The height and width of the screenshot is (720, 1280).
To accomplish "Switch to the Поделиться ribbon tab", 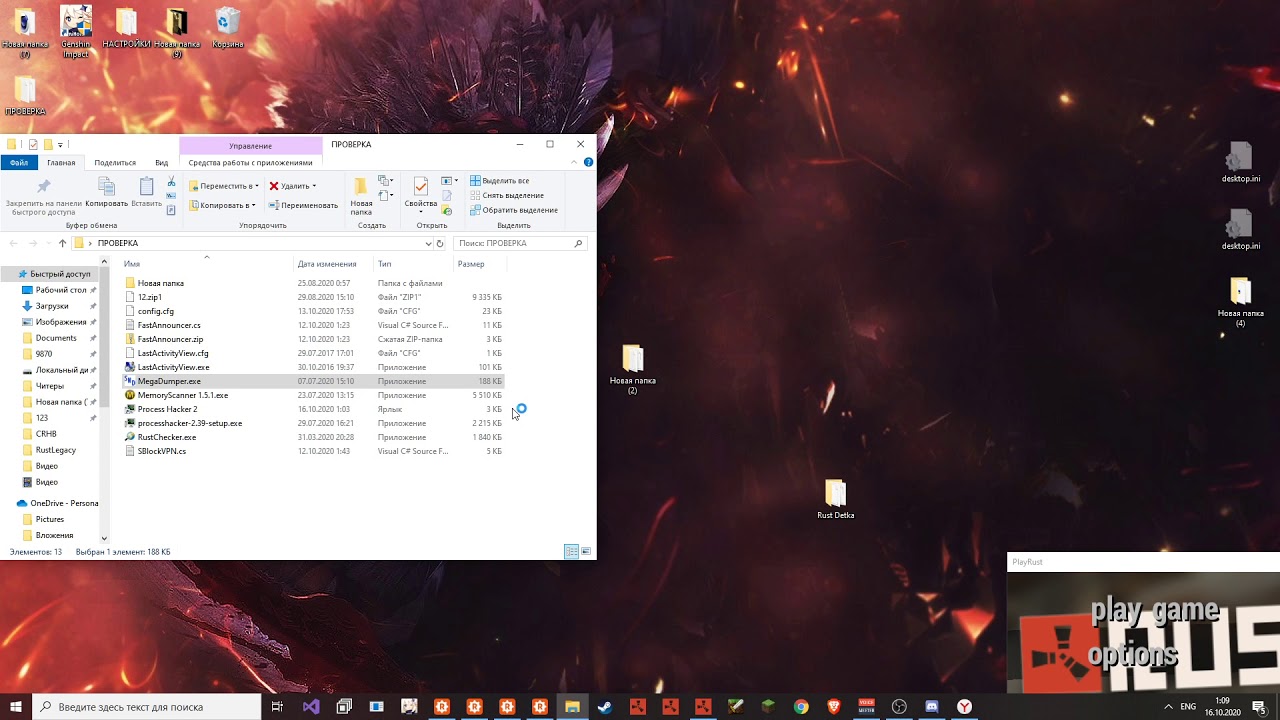I will [115, 162].
